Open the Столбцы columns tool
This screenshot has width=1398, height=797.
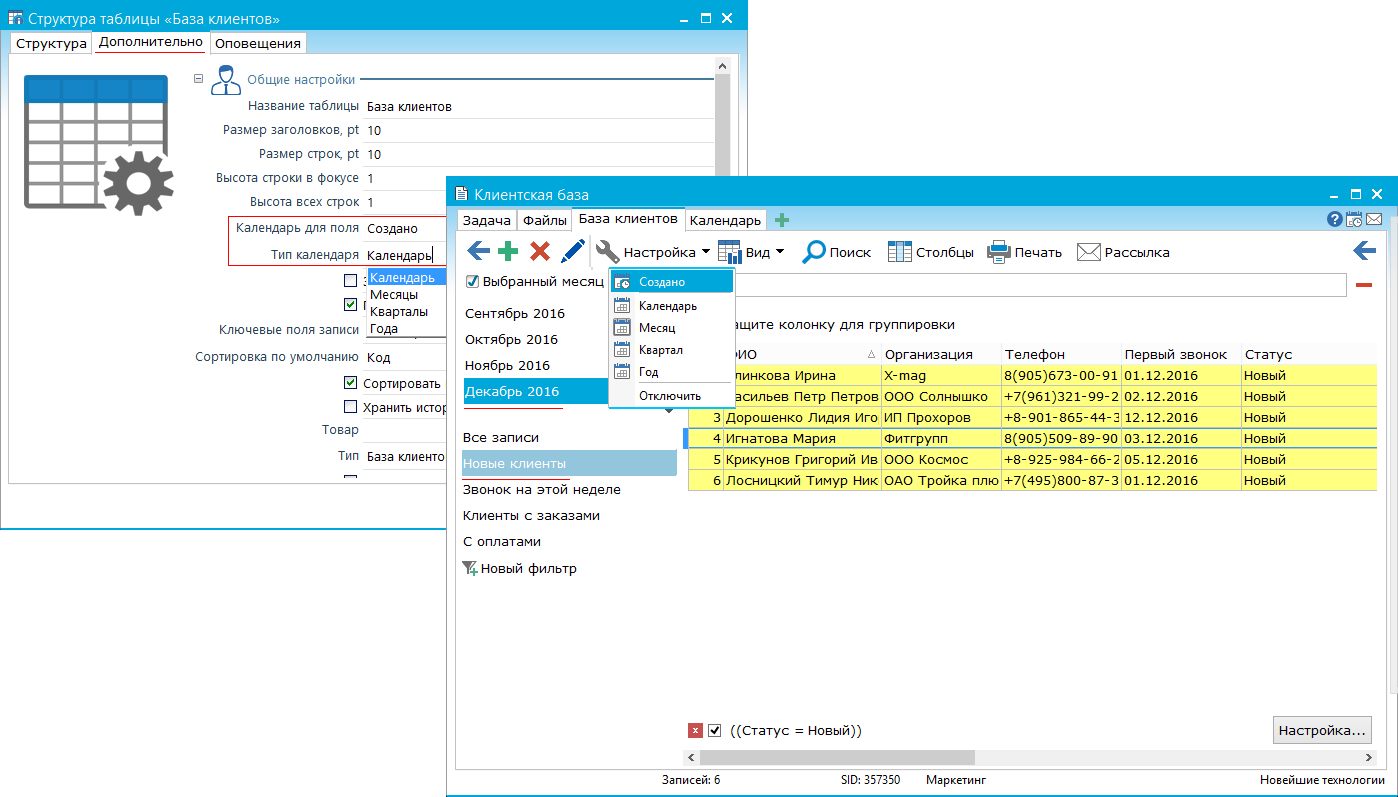coord(900,252)
